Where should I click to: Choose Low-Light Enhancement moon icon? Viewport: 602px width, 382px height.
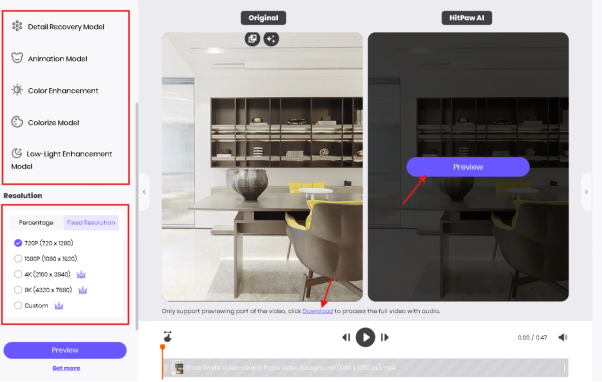coord(17,153)
